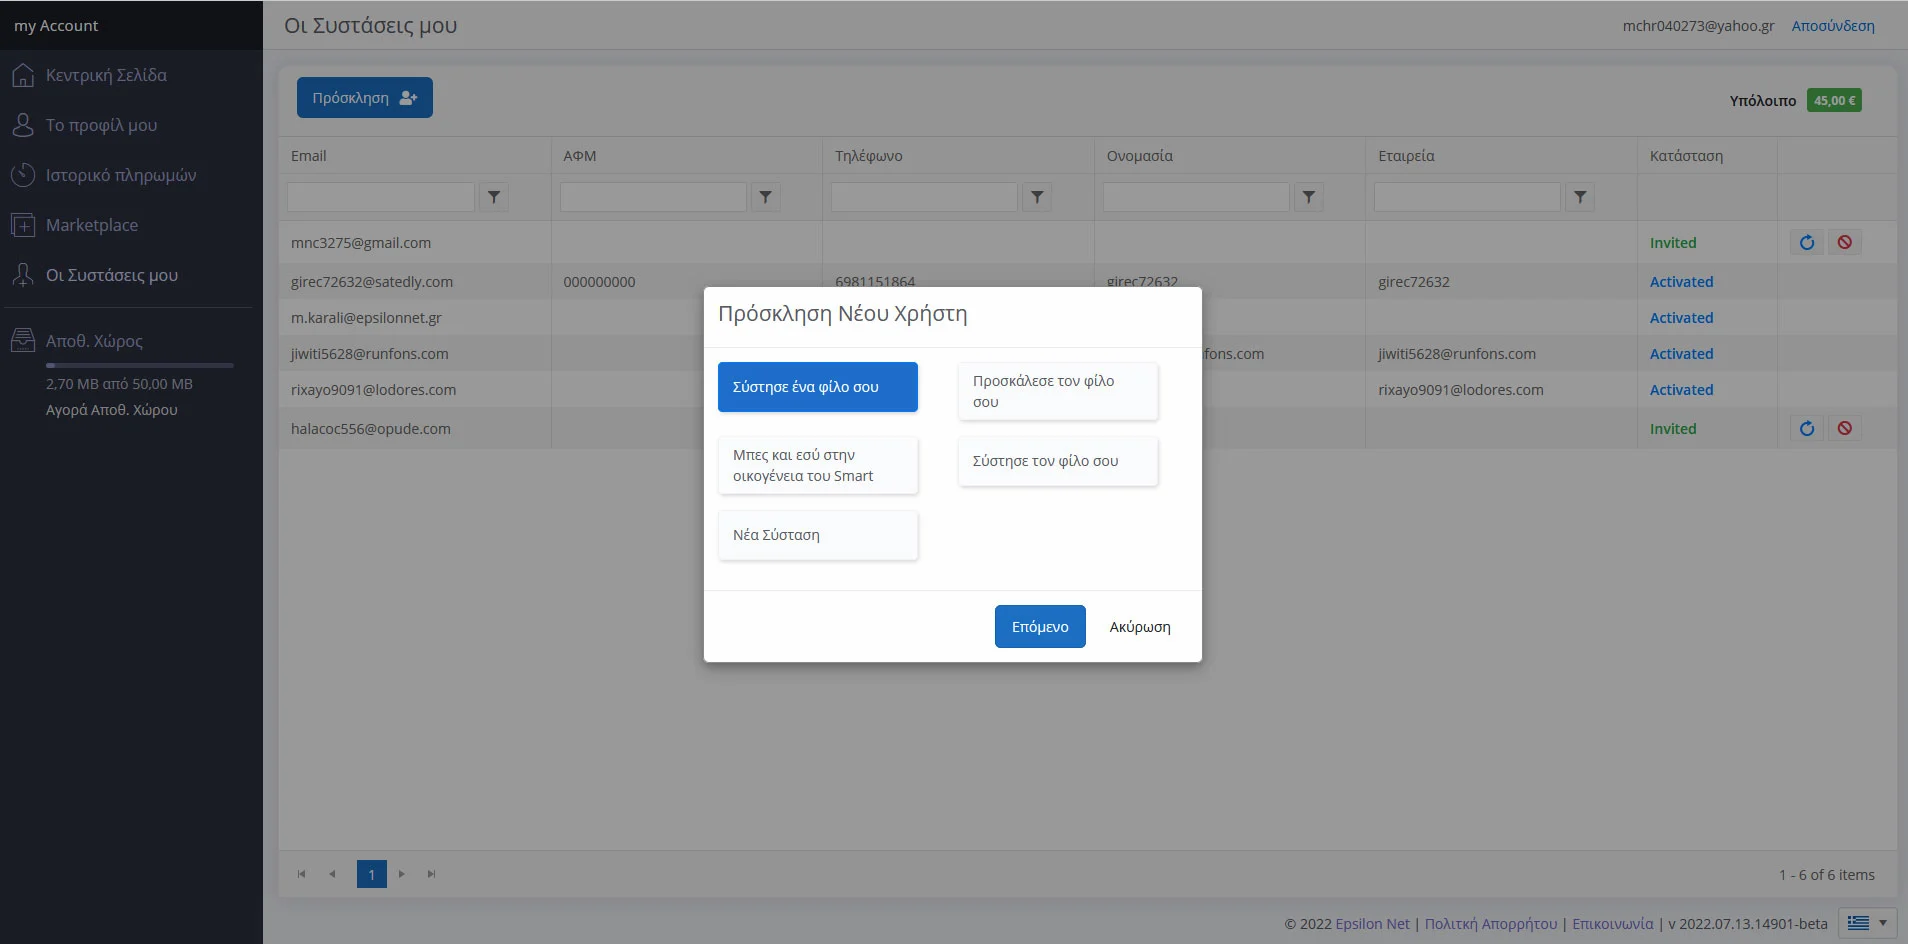
Task: Select the 'Σύστησε ένα φίλο σου' option
Action: click(x=817, y=387)
